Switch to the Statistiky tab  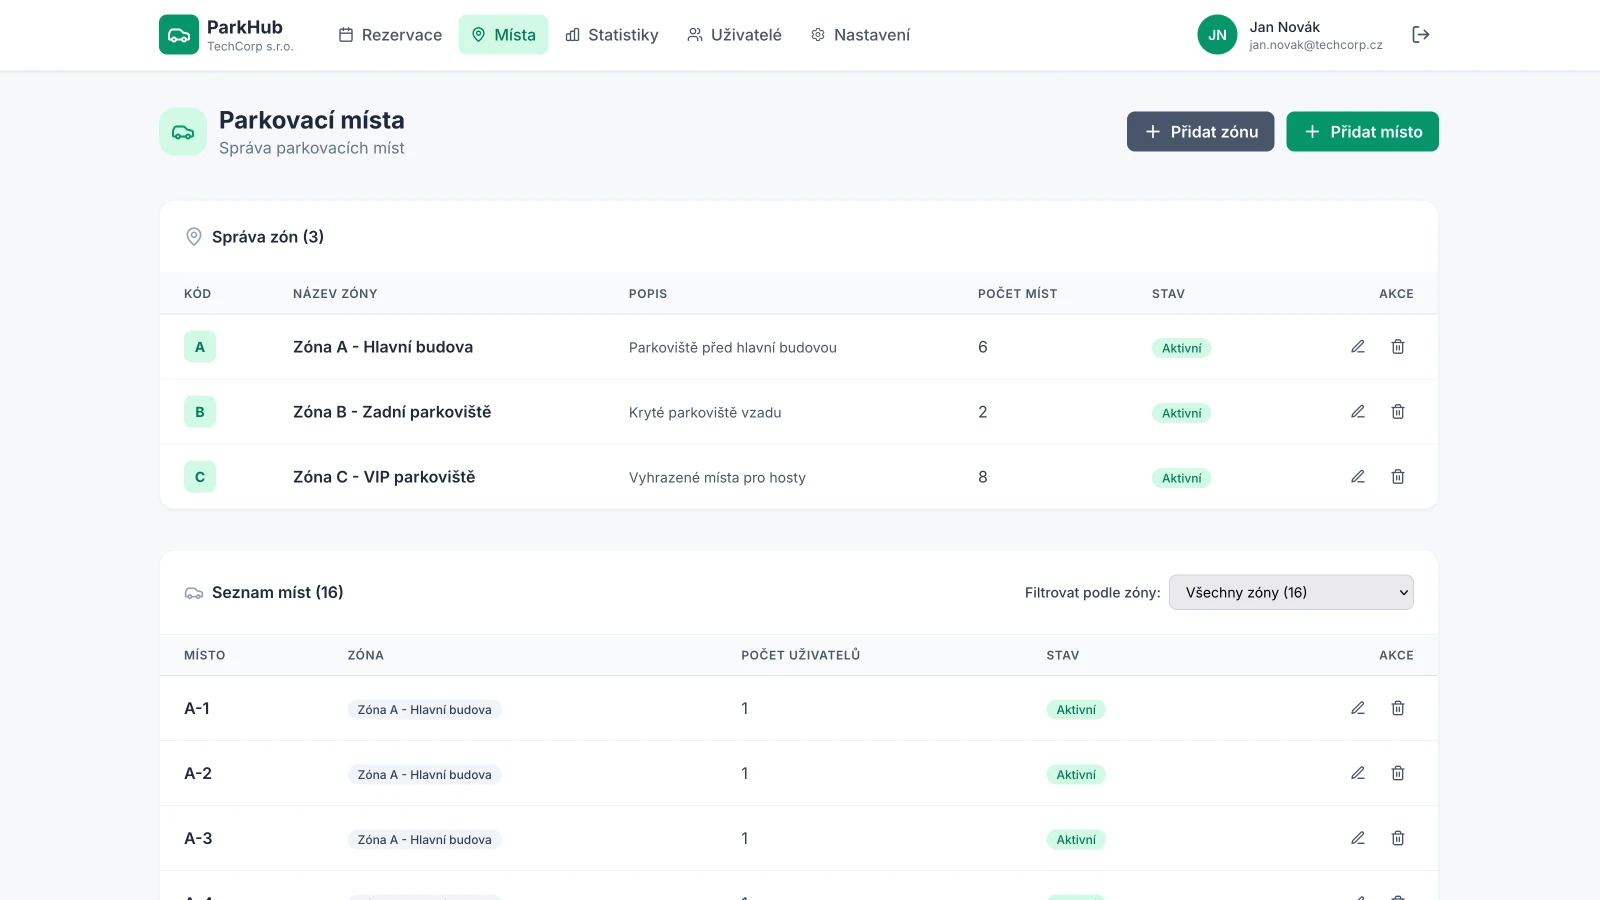point(612,35)
